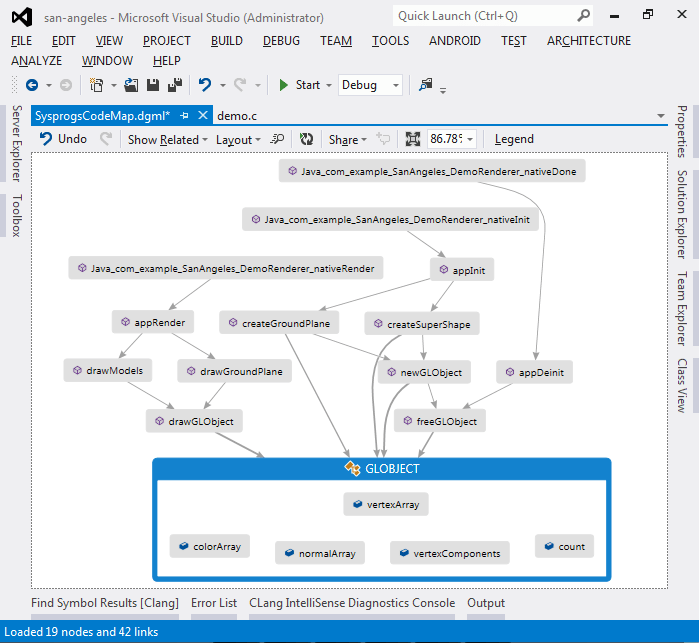The width and height of the screenshot is (699, 643).
Task: Select the colorArray field node
Action: [x=210, y=546]
